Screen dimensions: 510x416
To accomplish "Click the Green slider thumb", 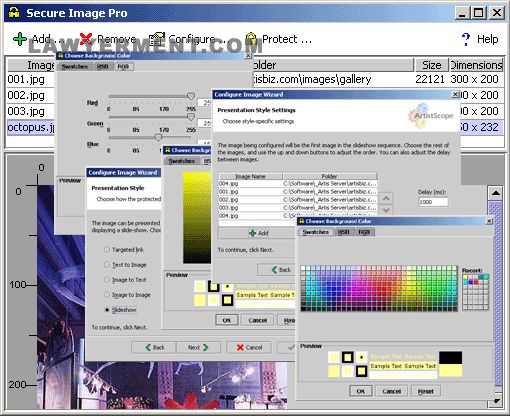I will coord(191,117).
